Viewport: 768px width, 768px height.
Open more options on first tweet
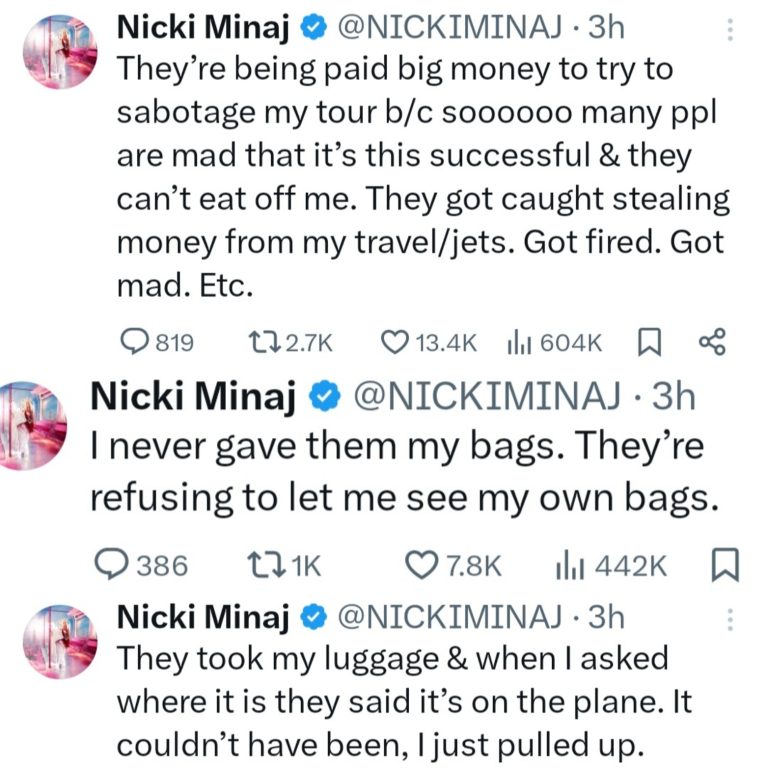(x=730, y=31)
